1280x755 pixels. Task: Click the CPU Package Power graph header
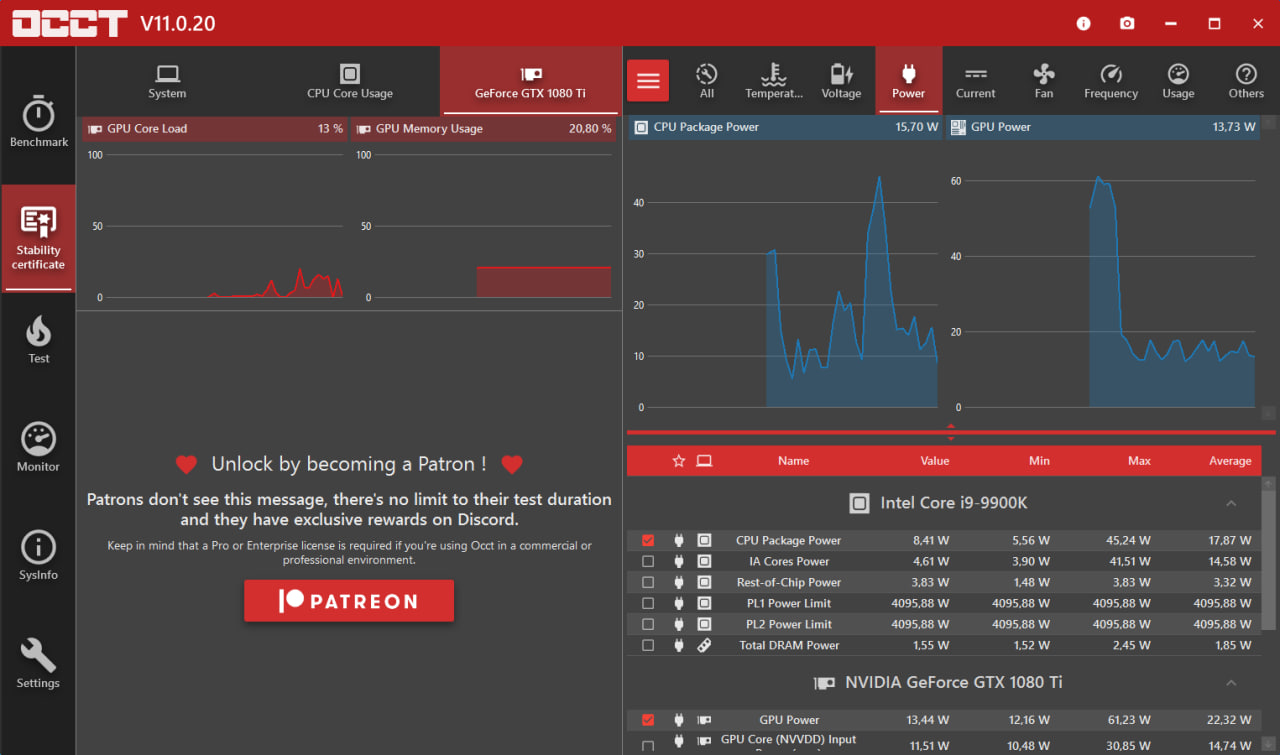pos(785,127)
